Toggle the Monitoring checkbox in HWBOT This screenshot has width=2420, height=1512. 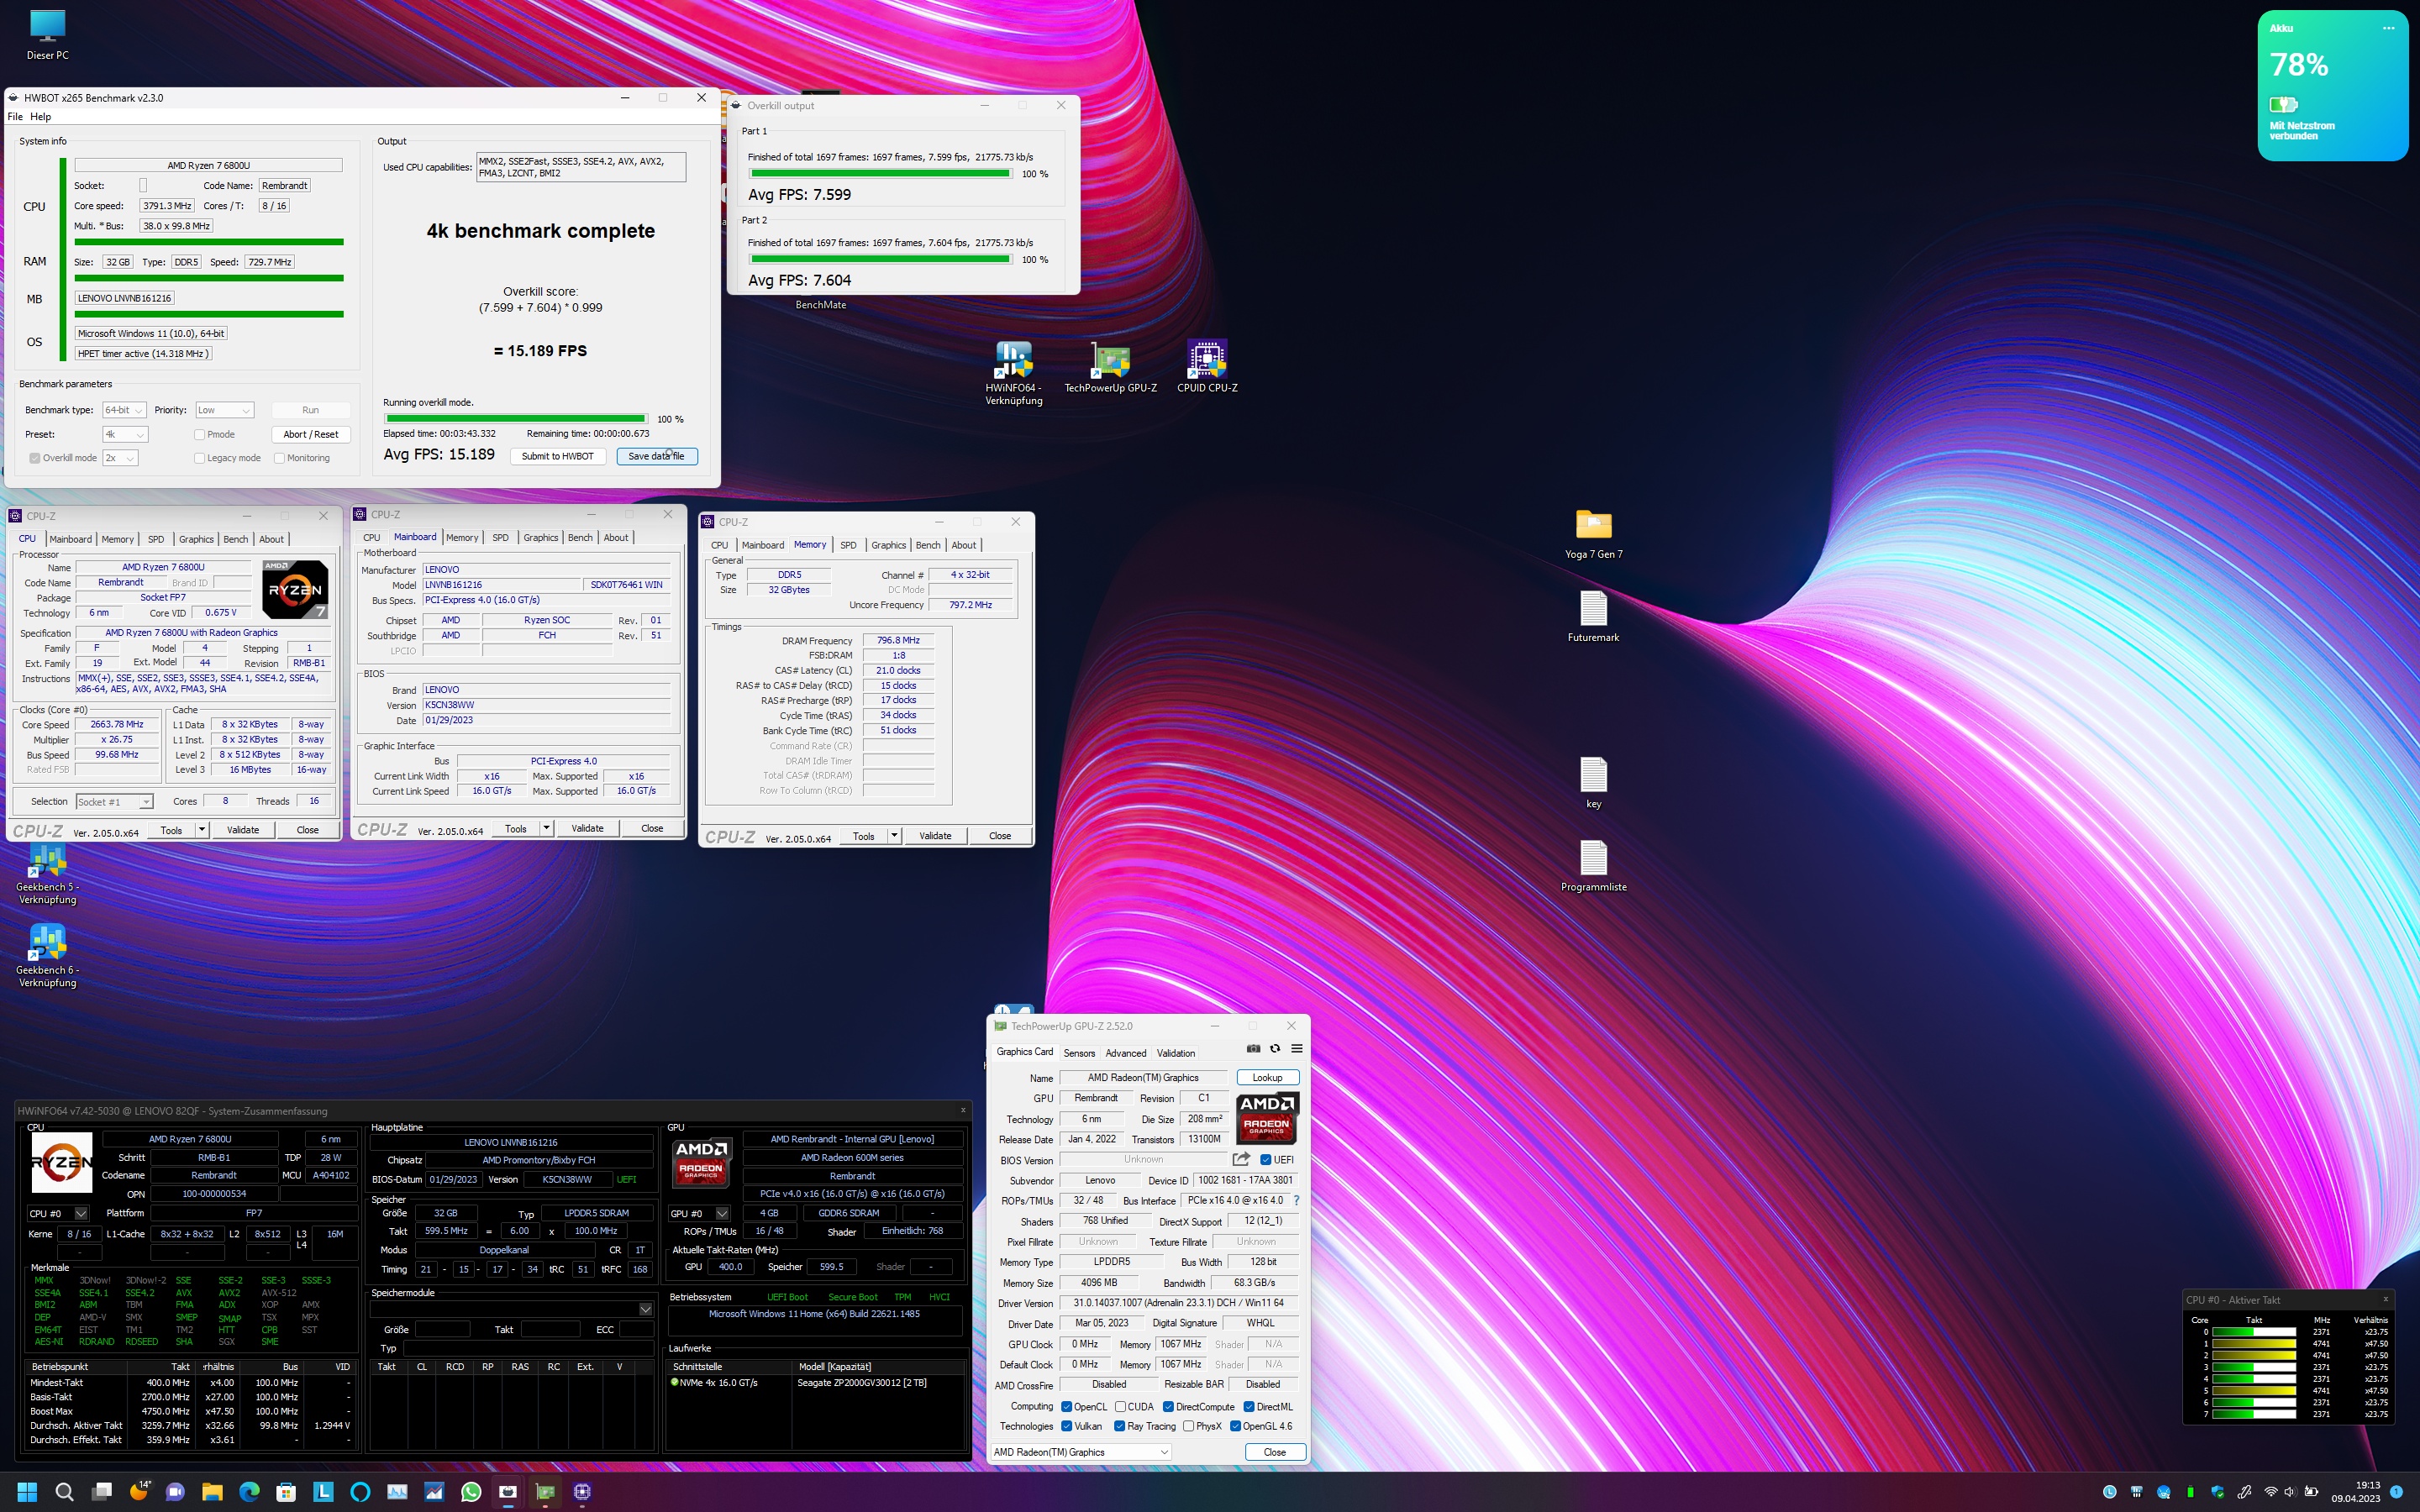tap(279, 458)
